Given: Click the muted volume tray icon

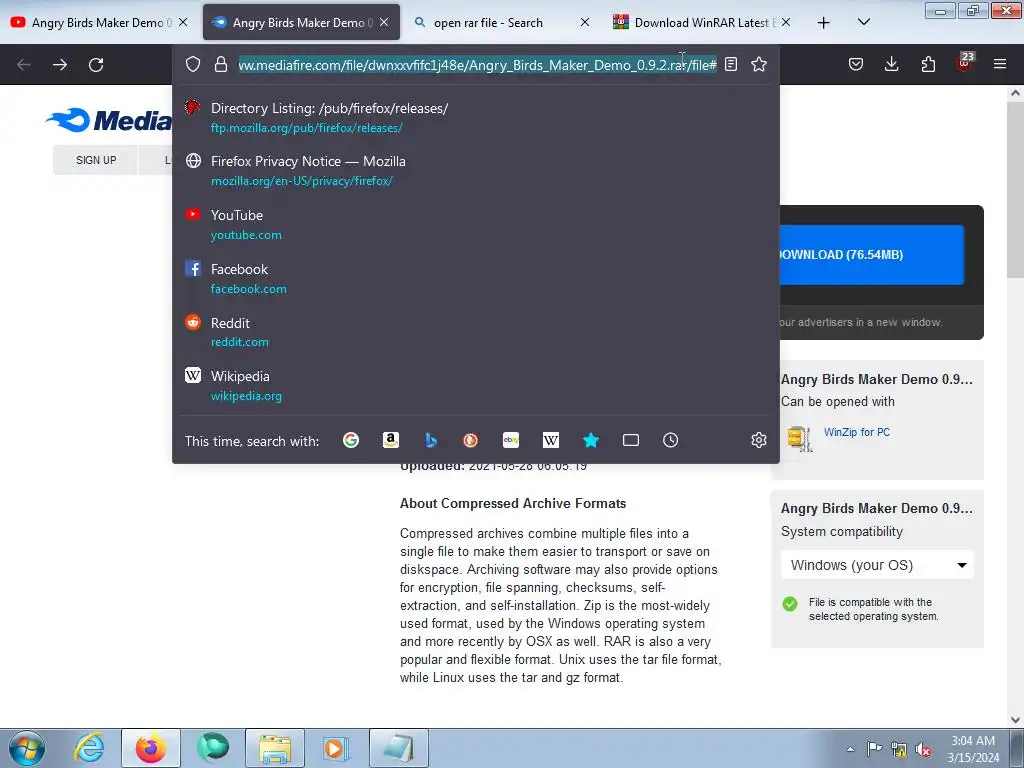Looking at the screenshot, I should [923, 749].
